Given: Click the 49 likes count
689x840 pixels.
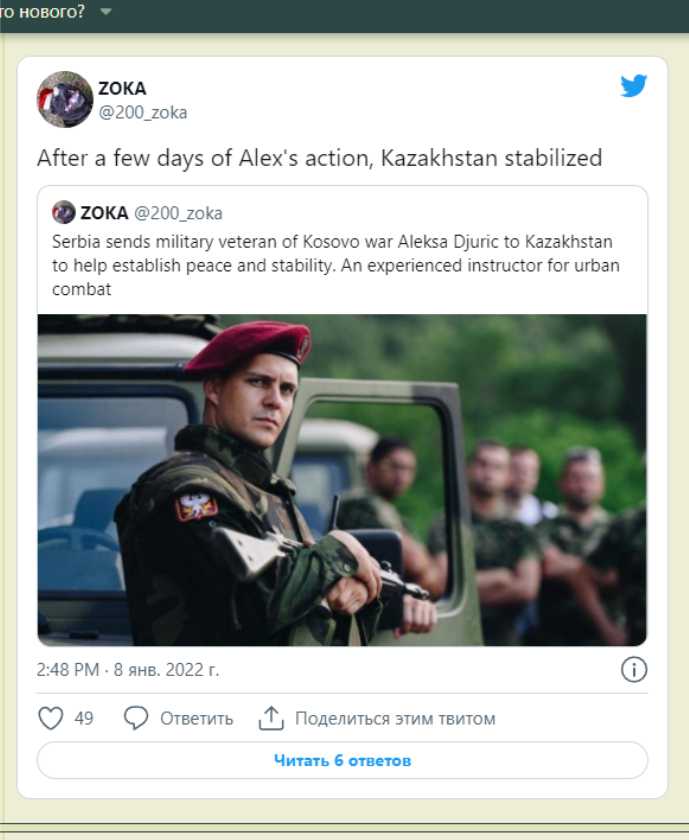Looking at the screenshot, I should click(84, 718).
